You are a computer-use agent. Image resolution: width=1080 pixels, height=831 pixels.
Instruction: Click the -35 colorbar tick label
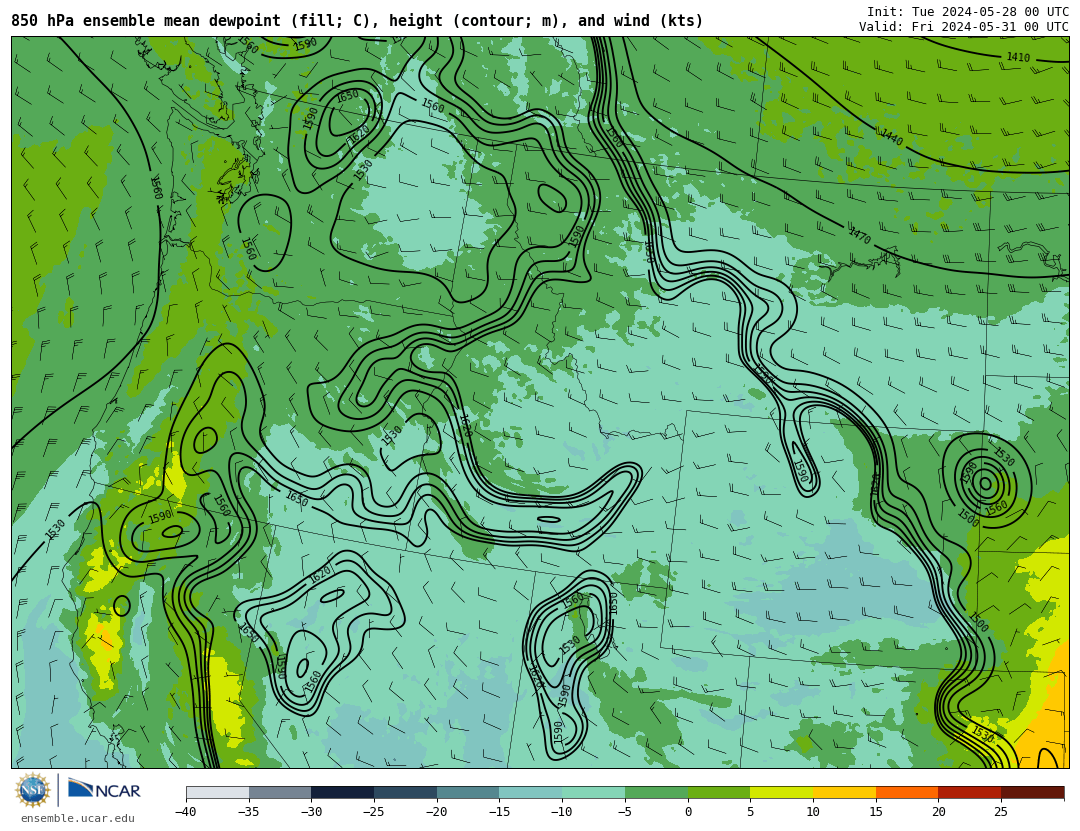pos(249,812)
